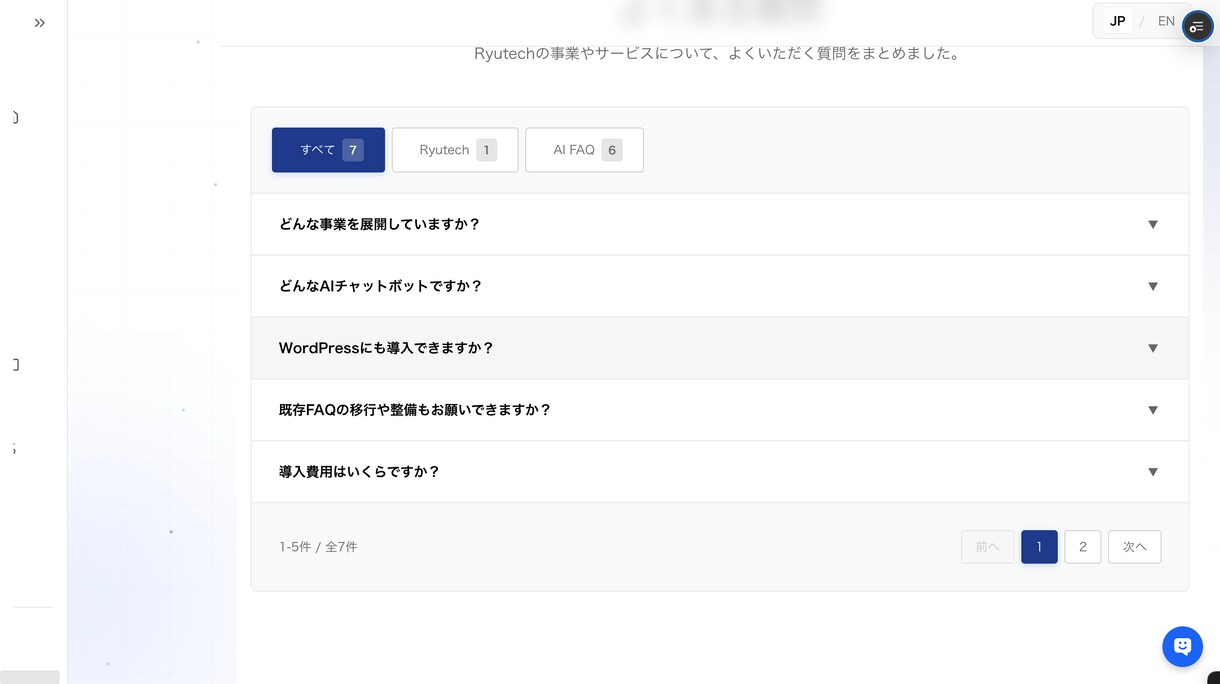This screenshot has height=684, width=1220.
Task: Open question 既存FAQの移行や整備もお願いできますか？
Action: pyautogui.click(x=720, y=410)
